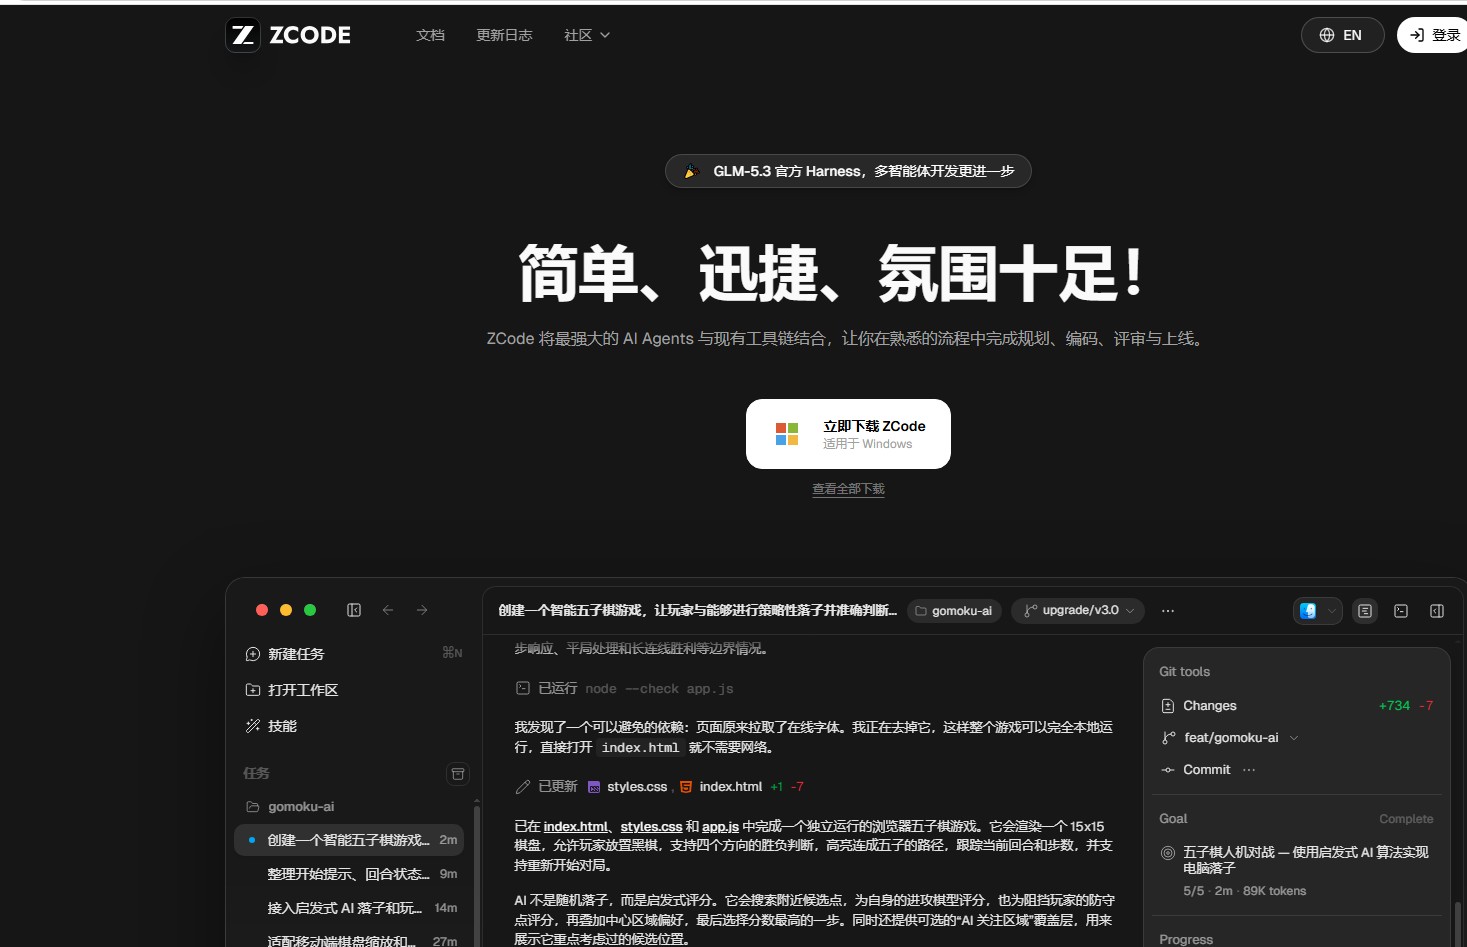
Task: Switch language with the EN button
Action: pos(1342,35)
